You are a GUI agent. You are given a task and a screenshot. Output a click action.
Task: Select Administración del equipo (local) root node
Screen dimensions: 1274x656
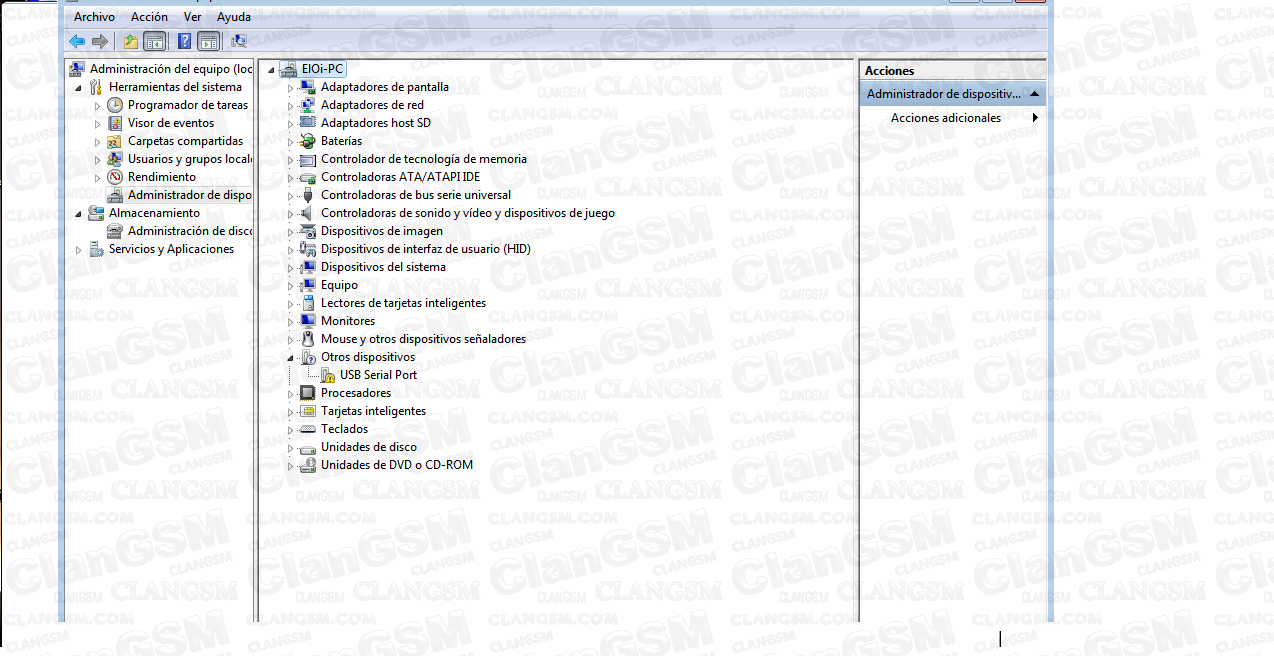(171, 69)
